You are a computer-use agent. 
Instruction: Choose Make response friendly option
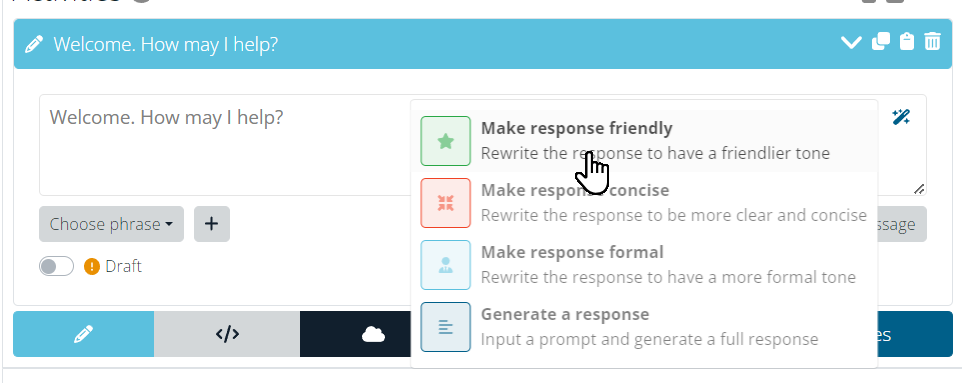tap(644, 141)
